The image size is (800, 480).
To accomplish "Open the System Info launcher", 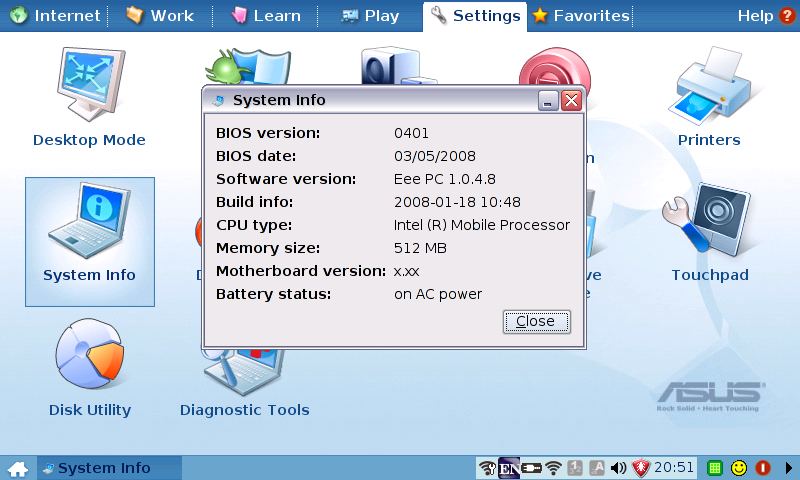I will pos(90,242).
